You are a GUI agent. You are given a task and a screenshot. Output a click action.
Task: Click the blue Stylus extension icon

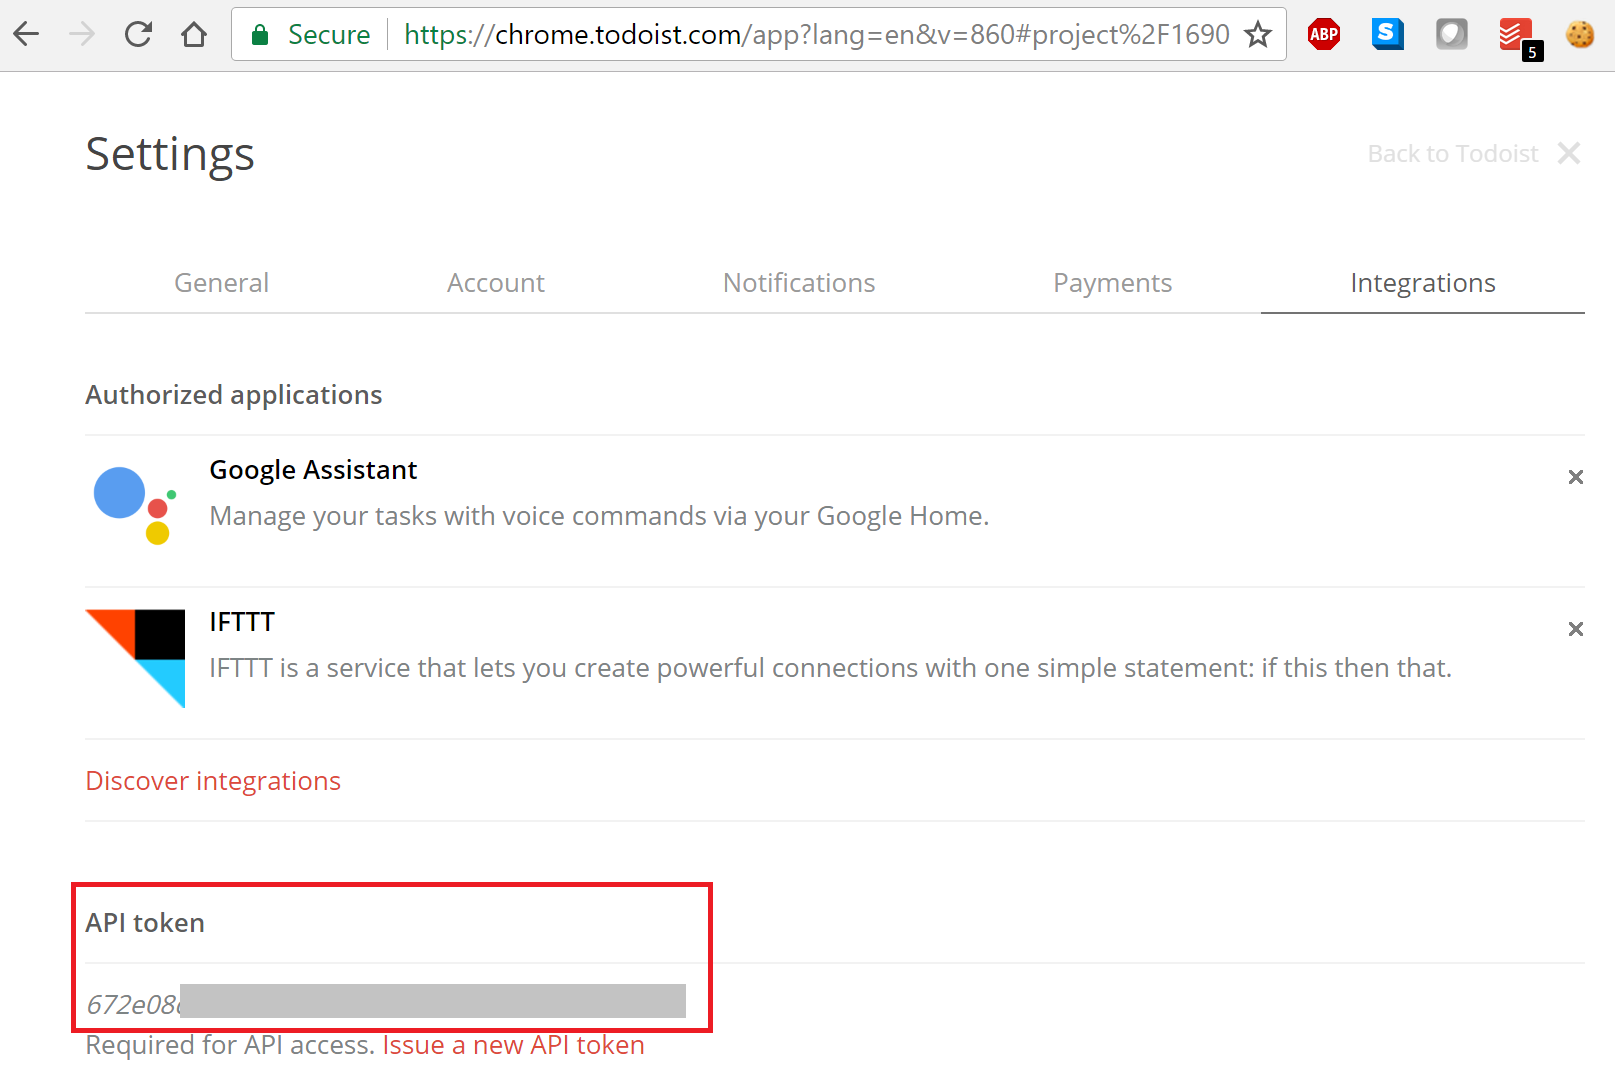coord(1387,33)
